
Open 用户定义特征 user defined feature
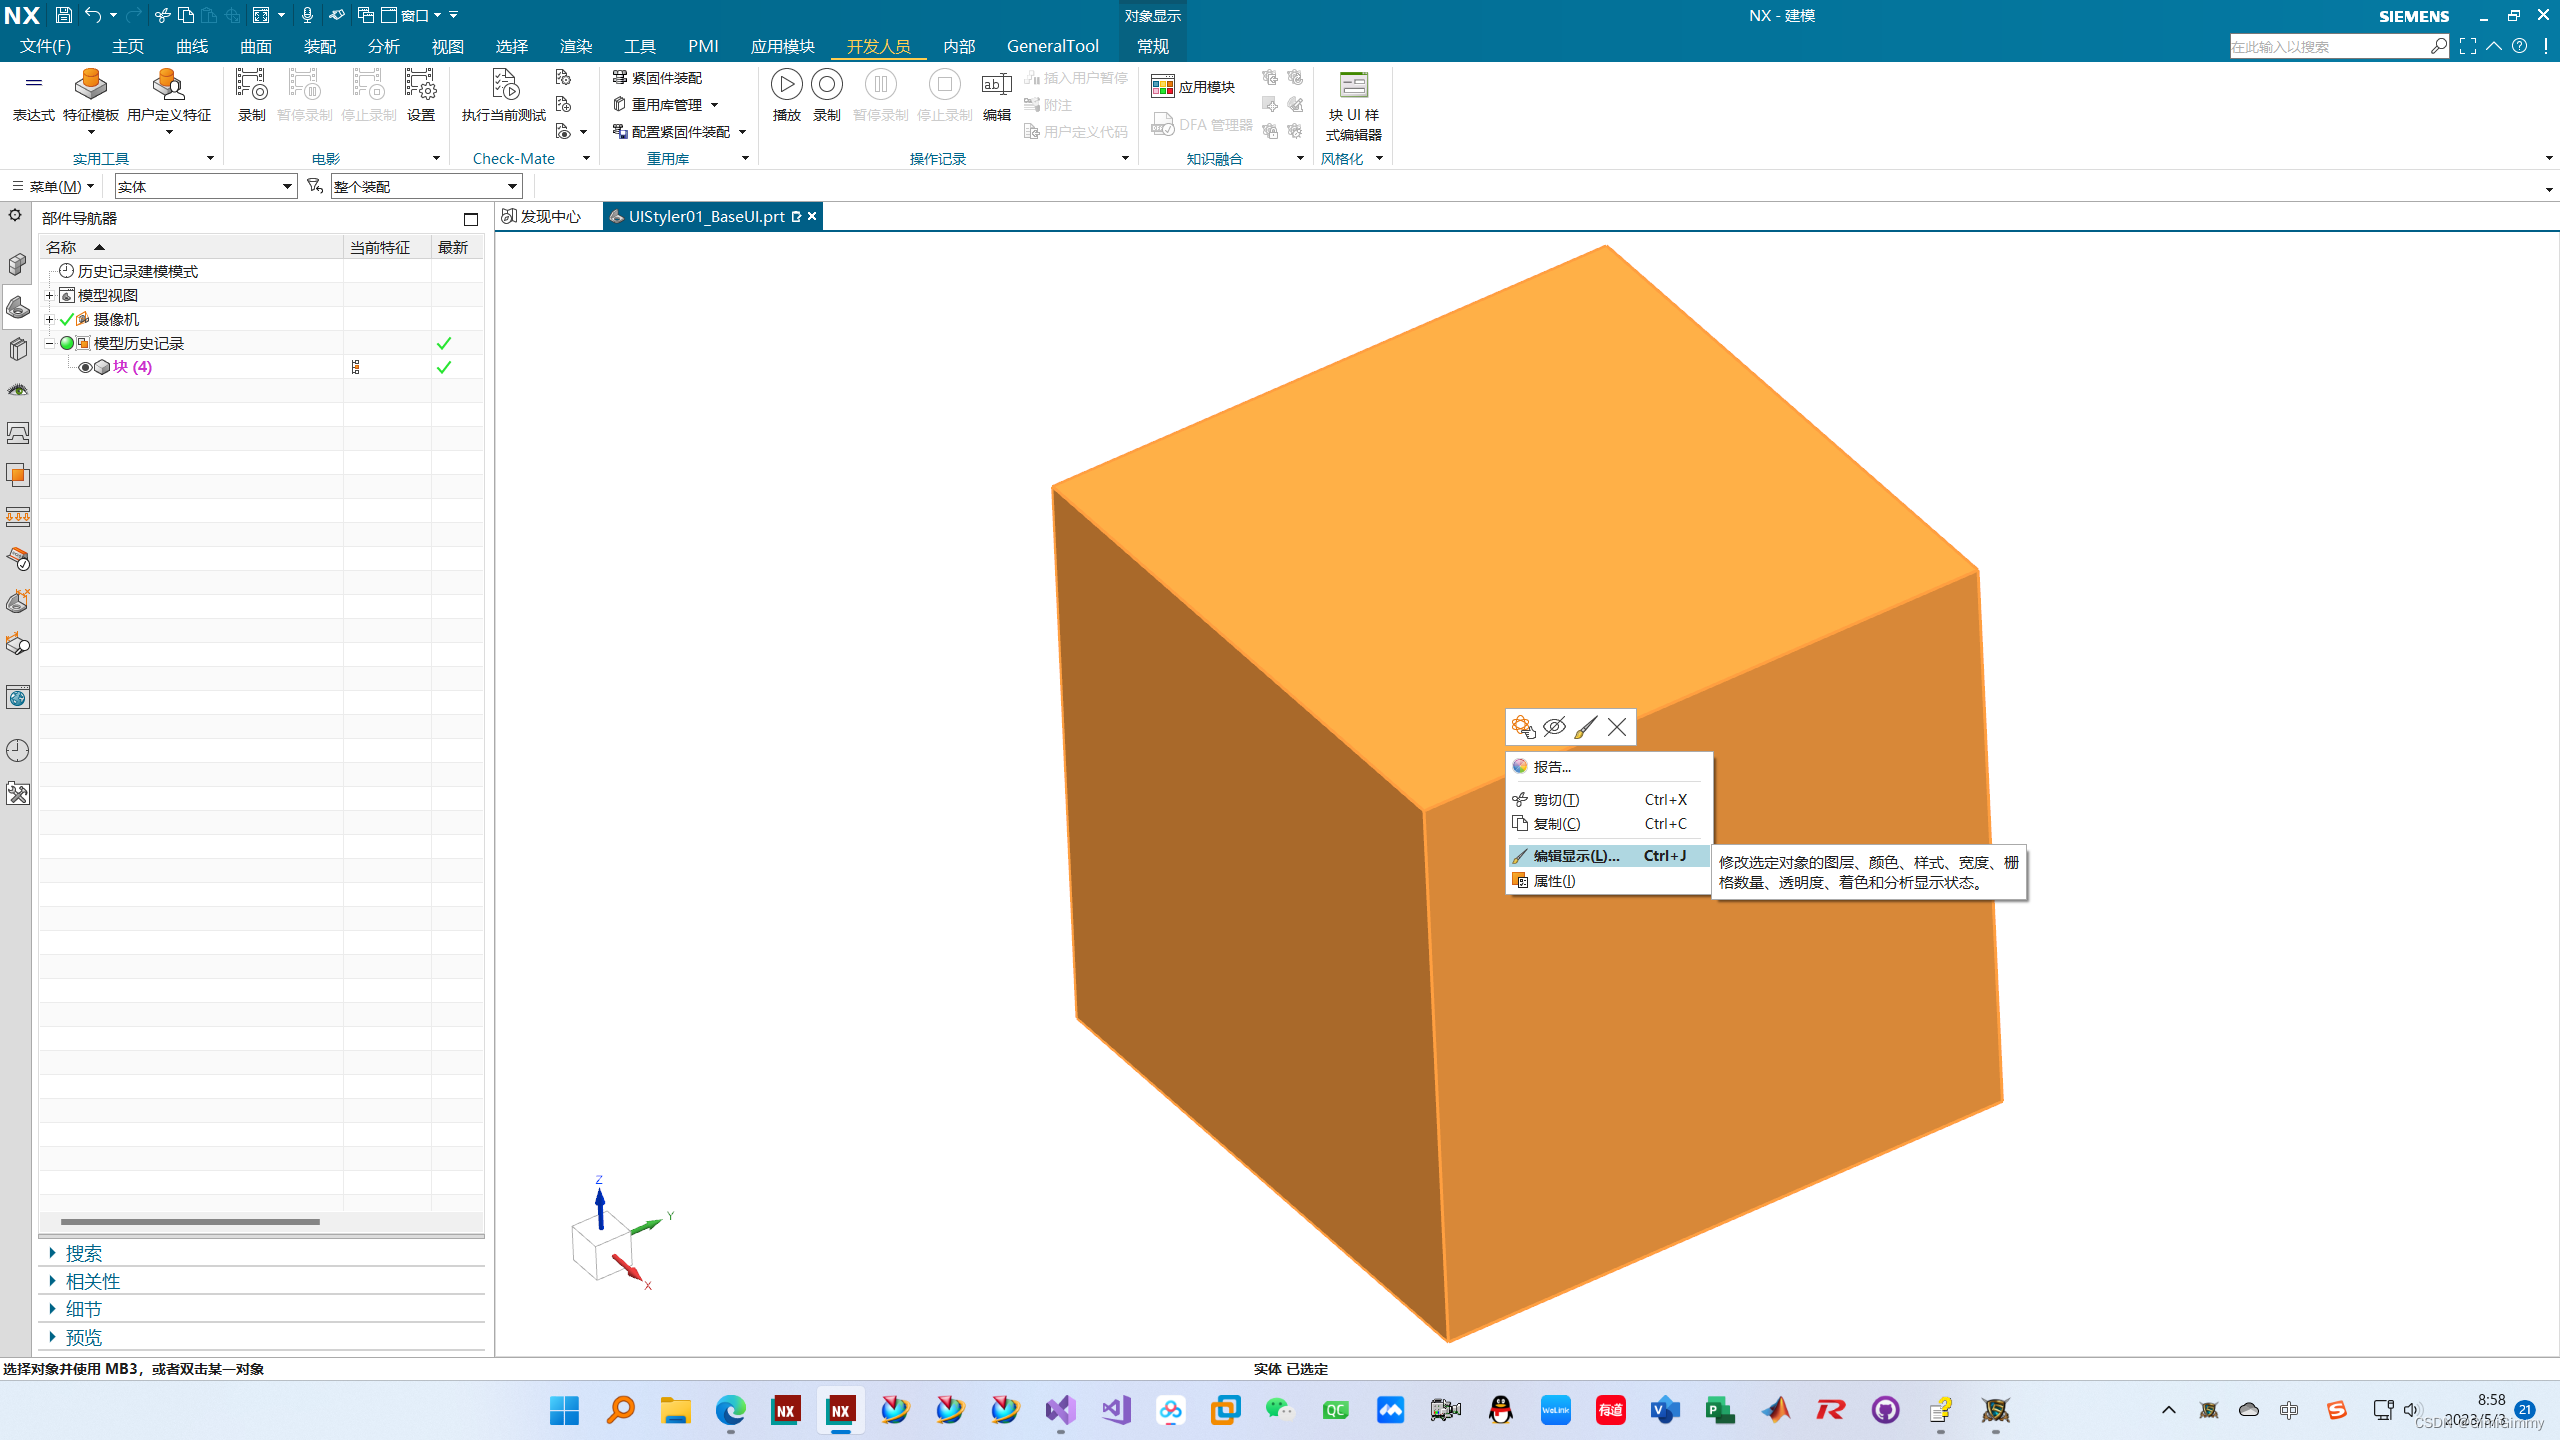coord(168,96)
